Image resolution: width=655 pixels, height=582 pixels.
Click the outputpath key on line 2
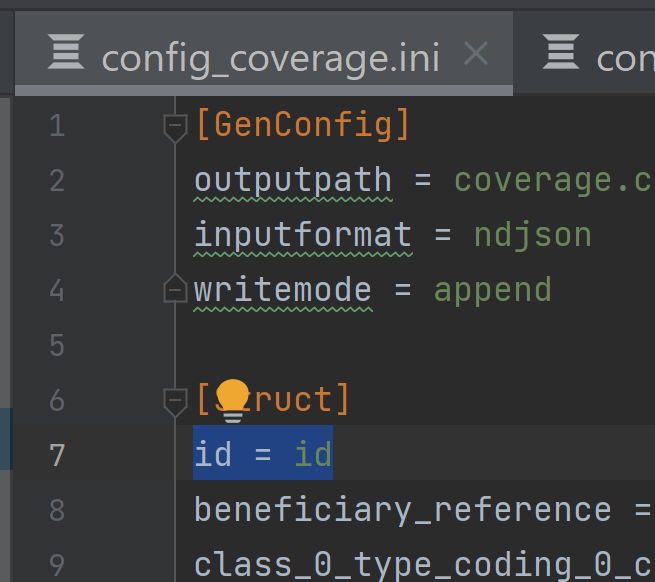[293, 181]
